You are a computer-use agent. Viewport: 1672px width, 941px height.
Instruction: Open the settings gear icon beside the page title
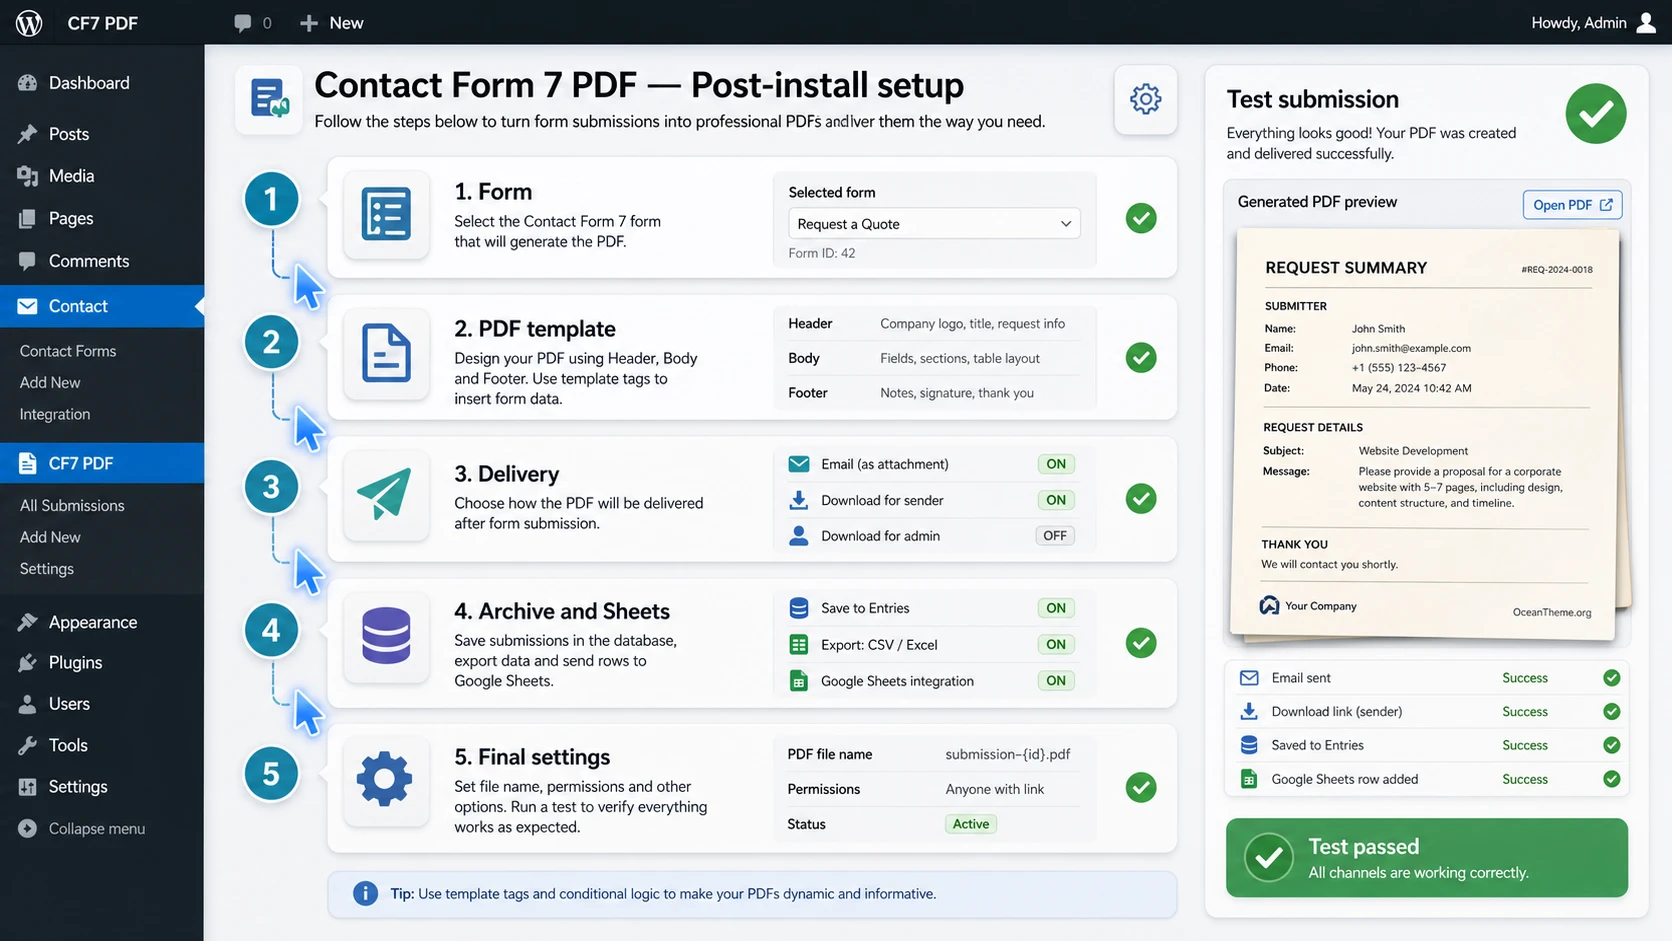pyautogui.click(x=1145, y=99)
